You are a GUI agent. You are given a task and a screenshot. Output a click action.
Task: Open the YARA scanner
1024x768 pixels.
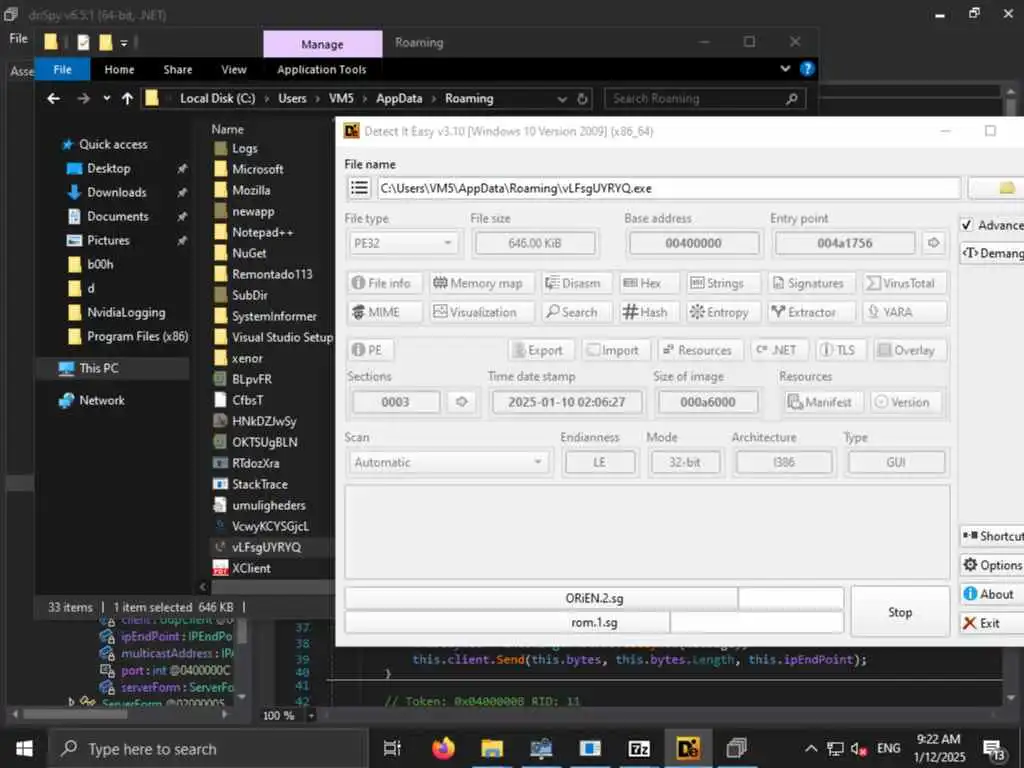[904, 312]
